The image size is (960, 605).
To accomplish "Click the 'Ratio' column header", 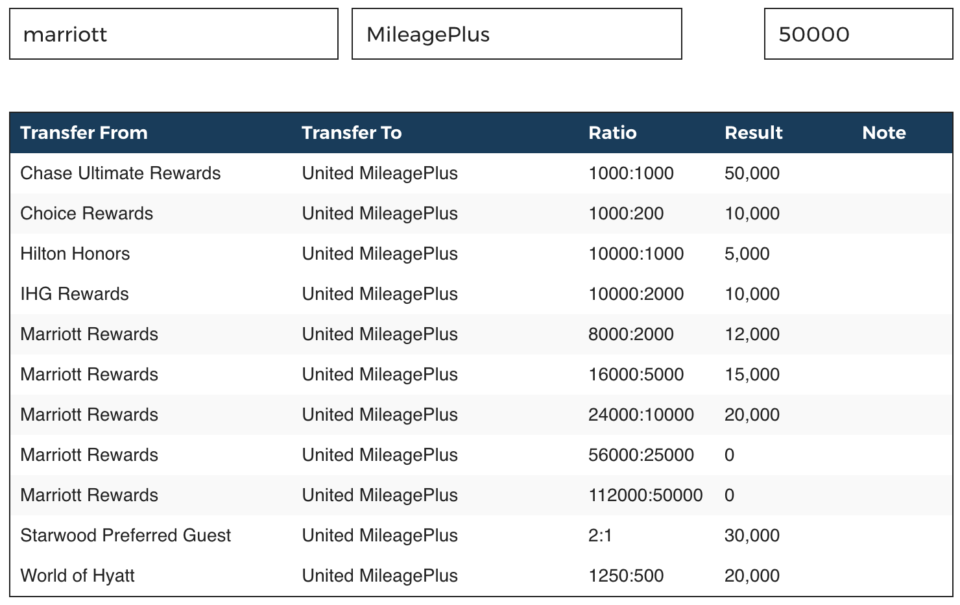I will (612, 132).
